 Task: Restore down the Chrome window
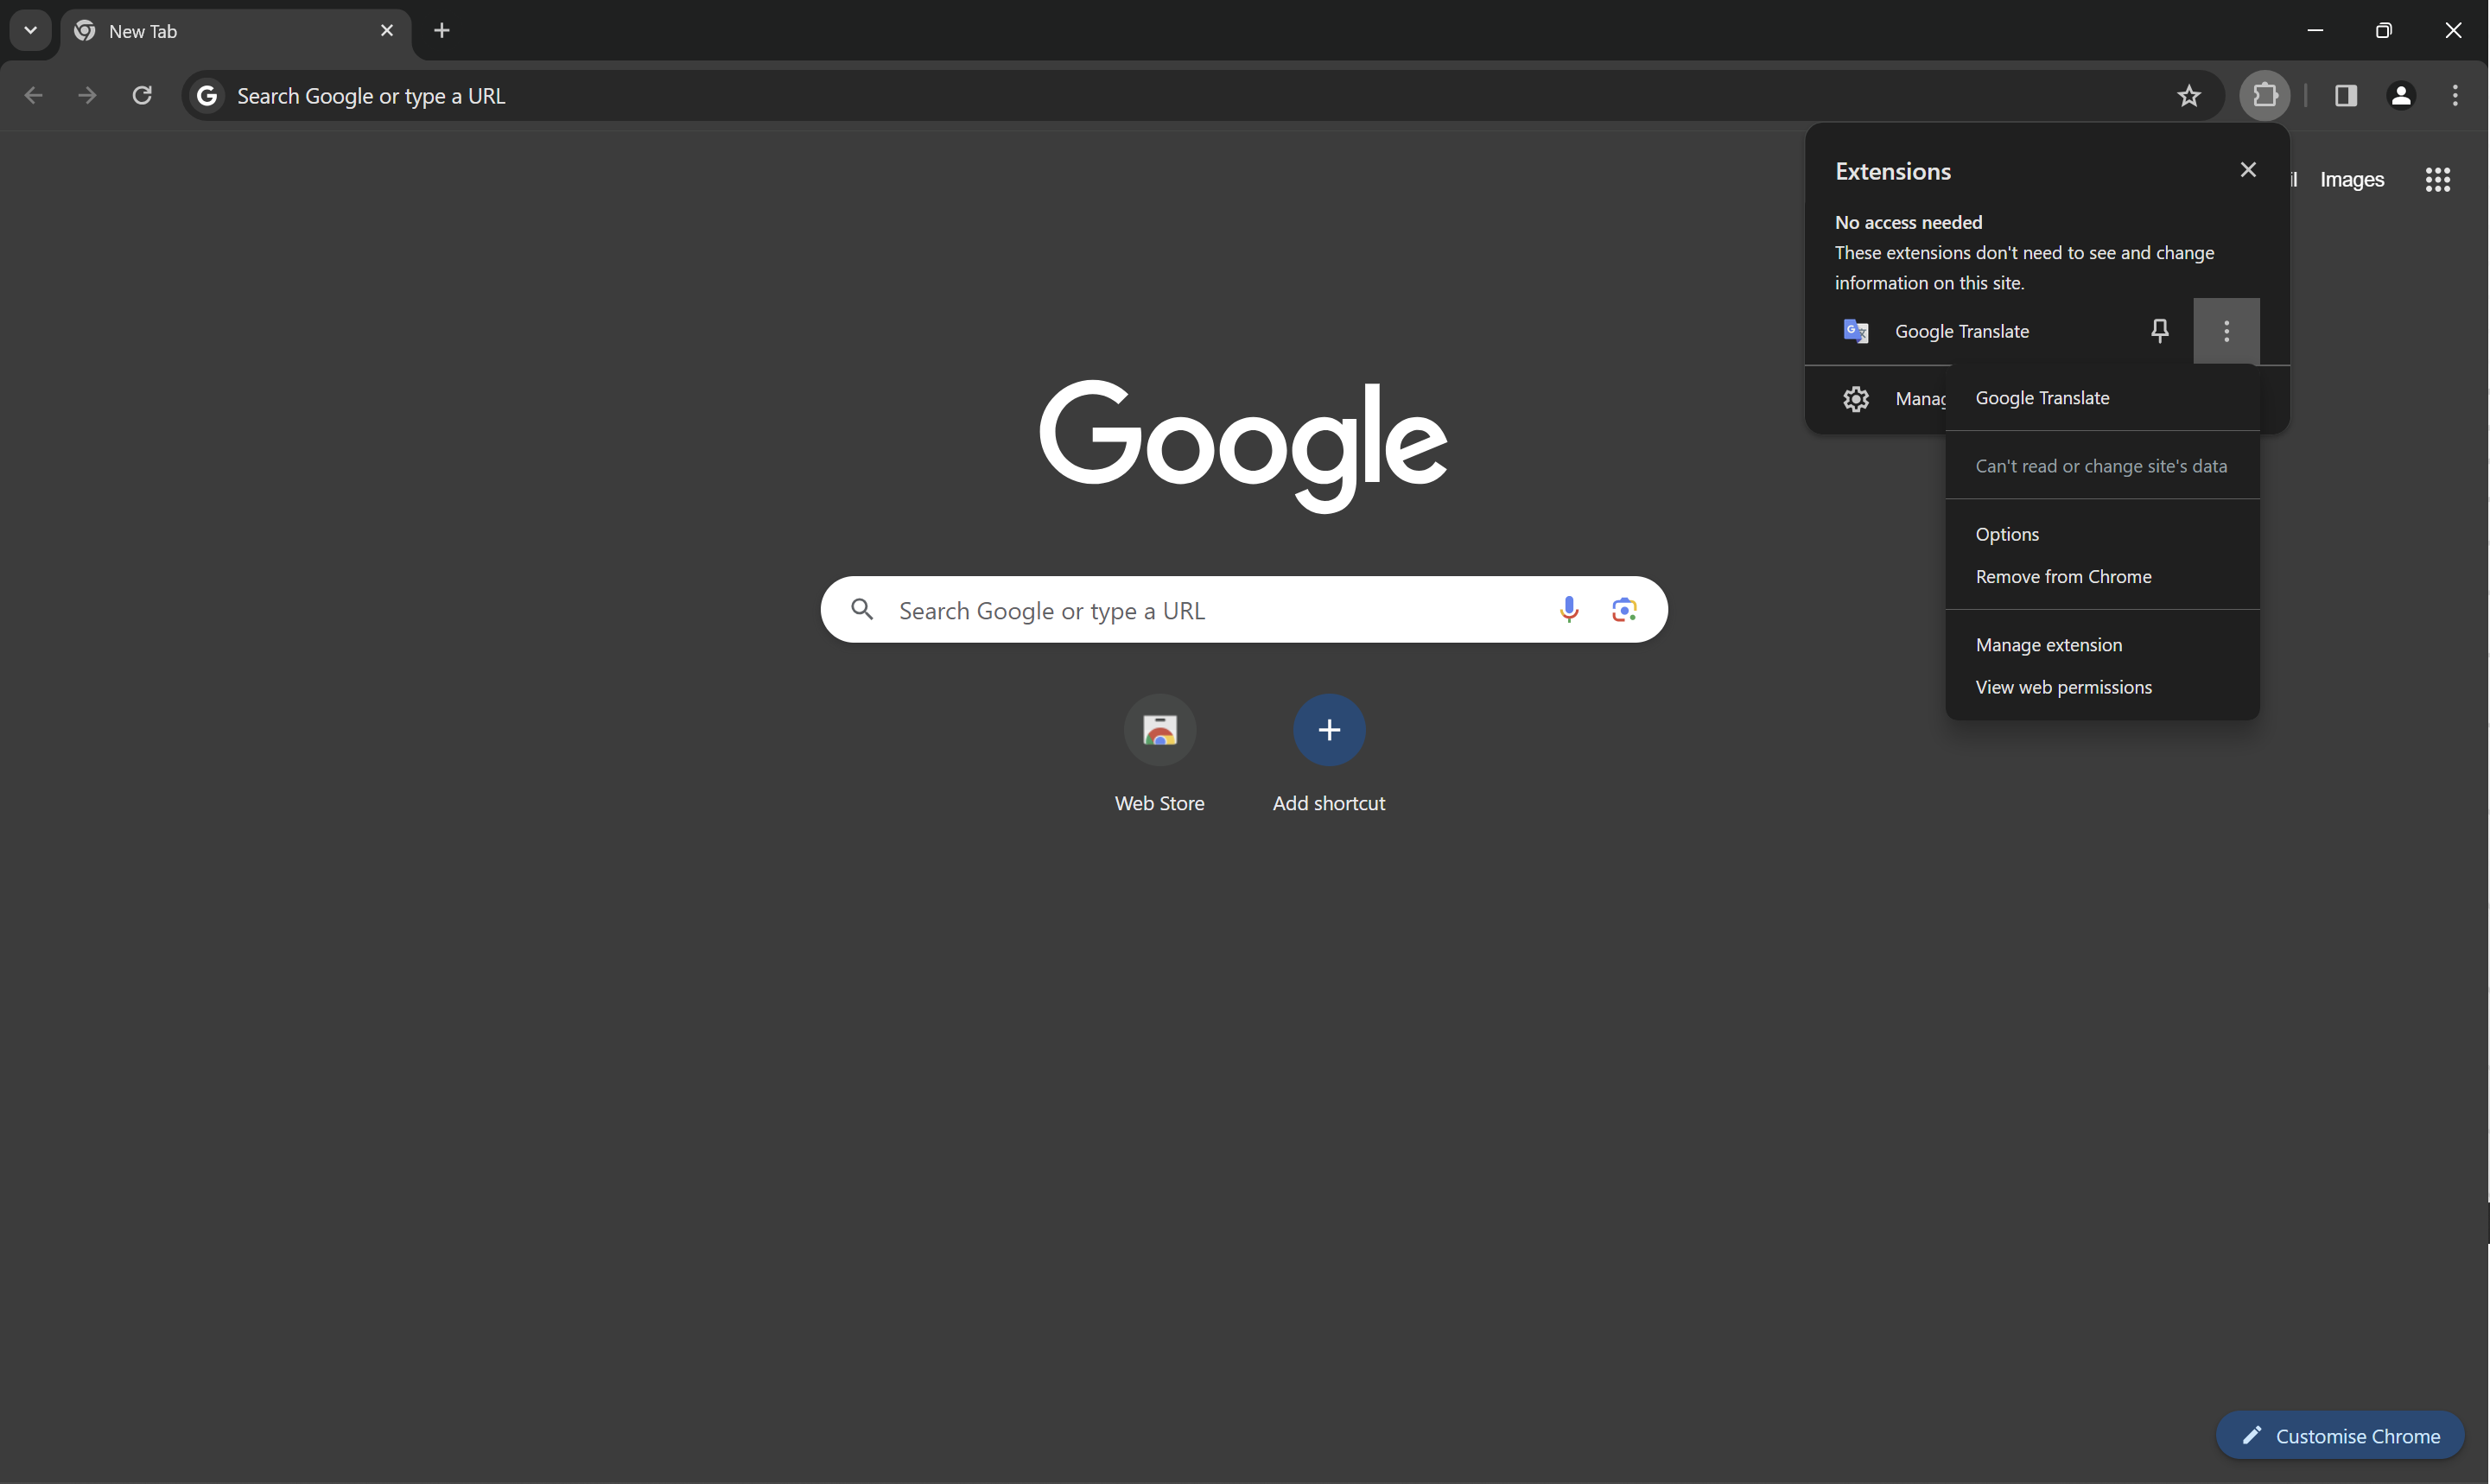pyautogui.click(x=2384, y=30)
